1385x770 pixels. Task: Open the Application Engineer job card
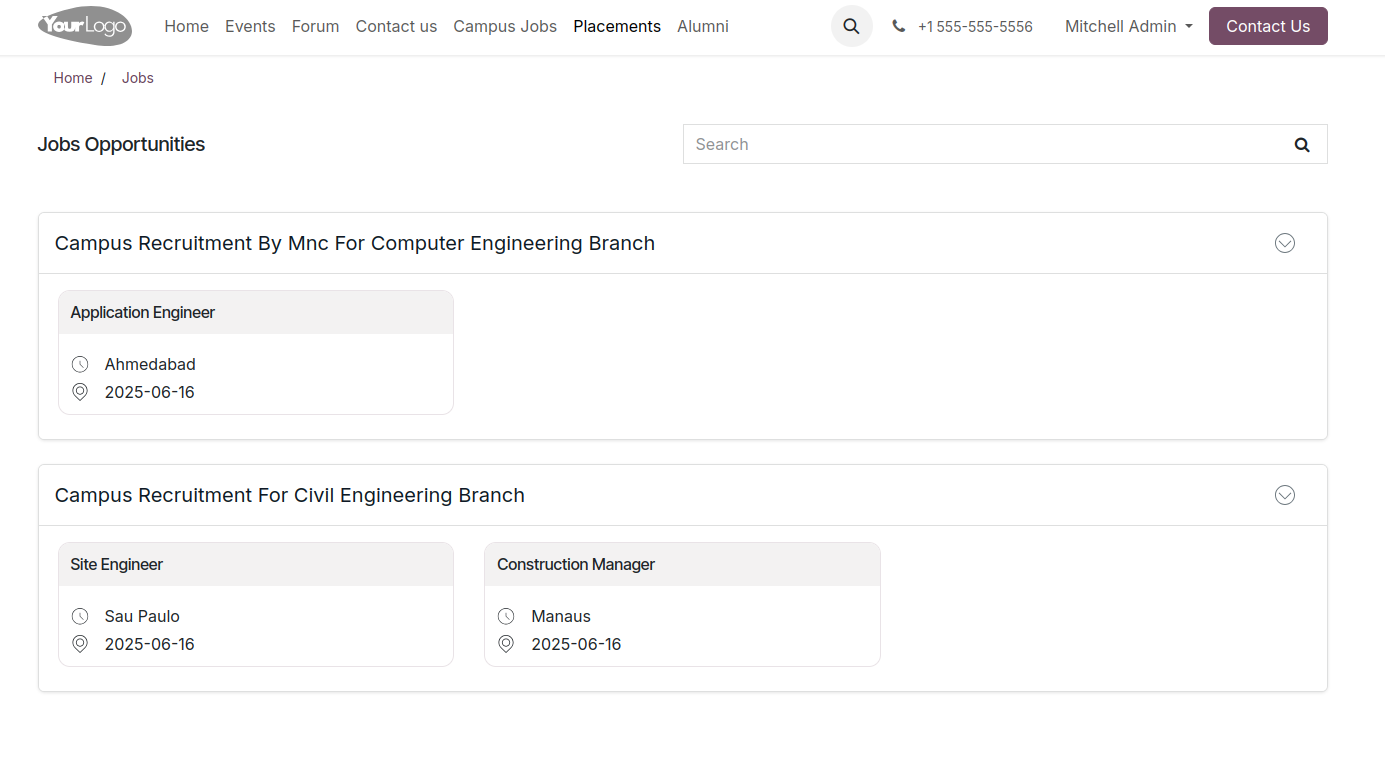(256, 352)
